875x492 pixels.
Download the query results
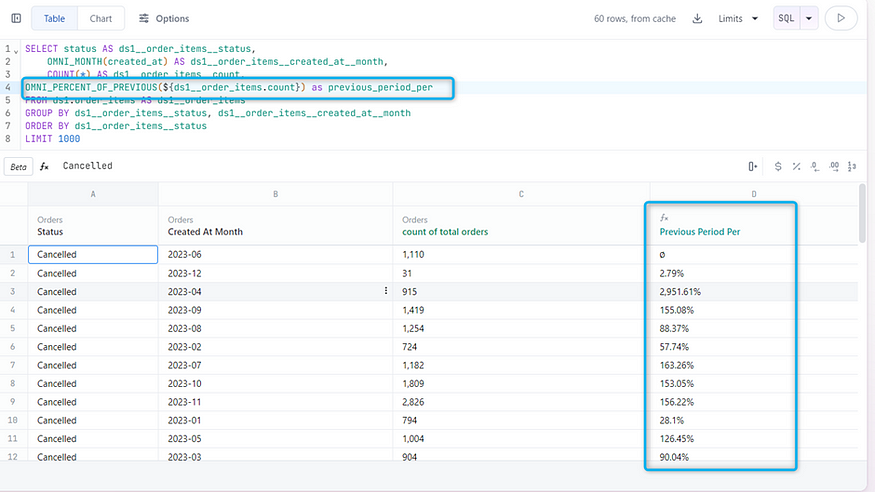pyautogui.click(x=697, y=18)
